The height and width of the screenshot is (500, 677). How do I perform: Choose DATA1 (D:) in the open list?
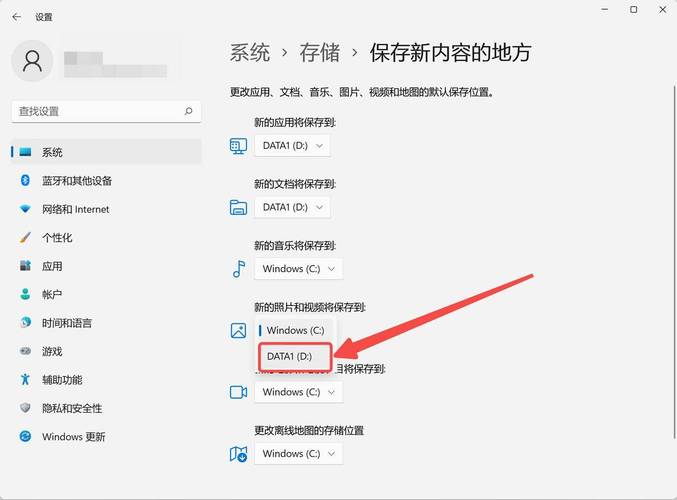click(x=295, y=357)
